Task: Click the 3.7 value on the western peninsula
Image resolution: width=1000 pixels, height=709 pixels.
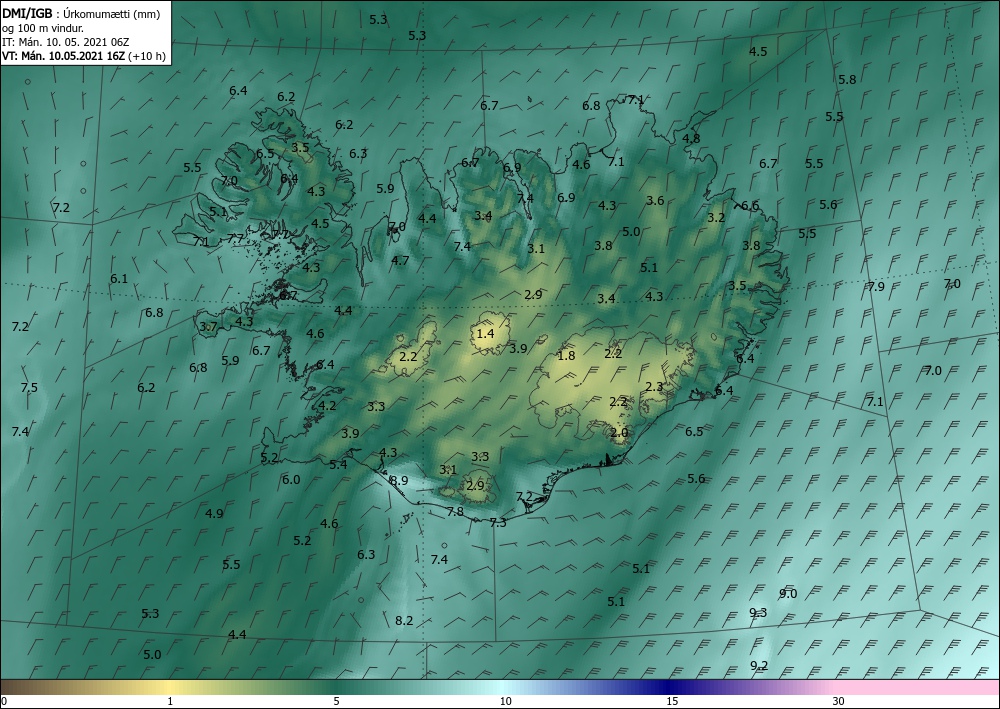Action: [209, 326]
